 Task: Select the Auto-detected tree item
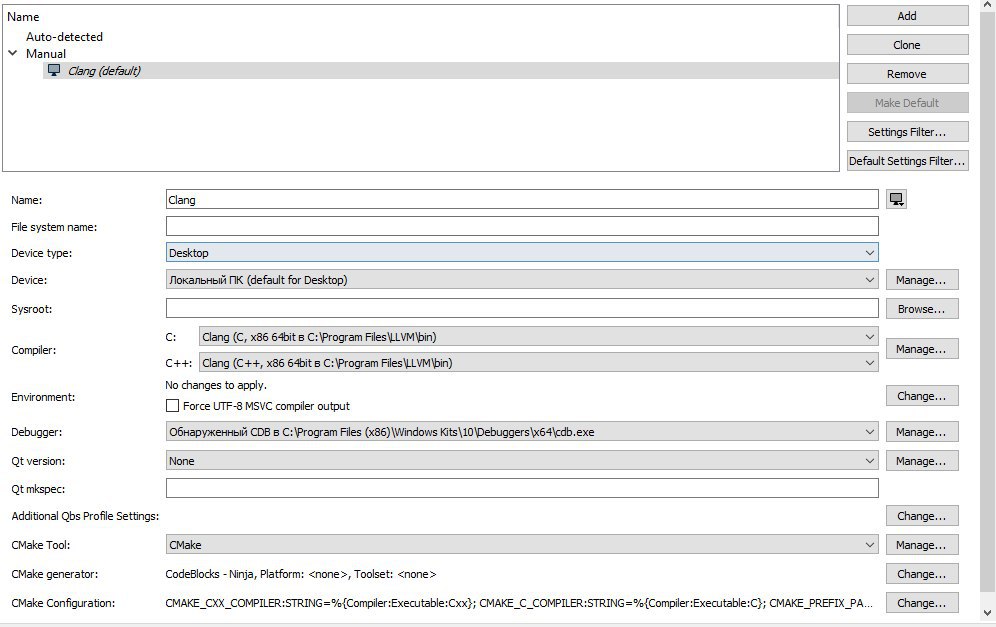tap(64, 37)
